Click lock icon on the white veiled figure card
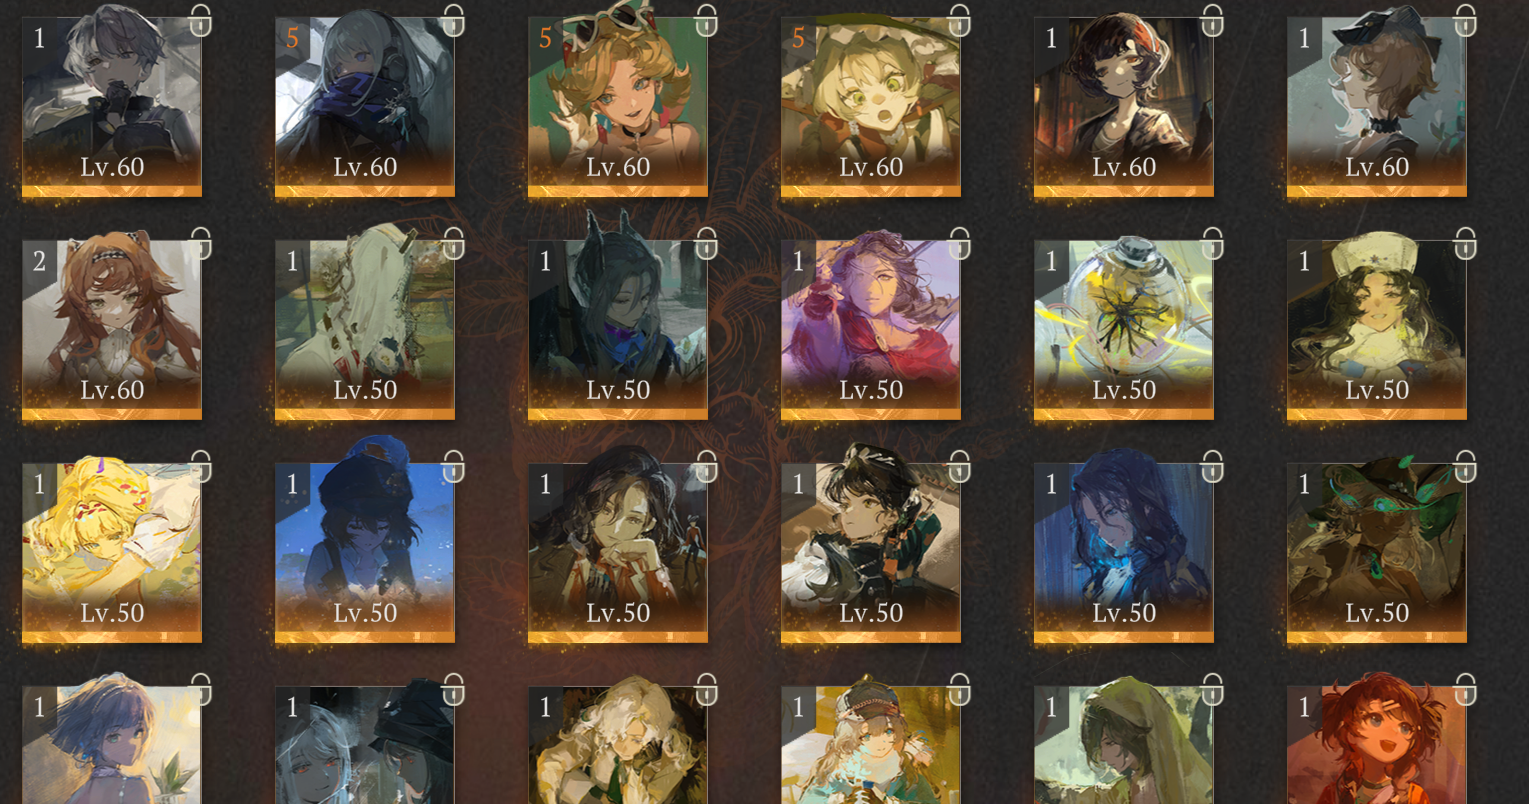This screenshot has height=804, width=1529. [453, 242]
